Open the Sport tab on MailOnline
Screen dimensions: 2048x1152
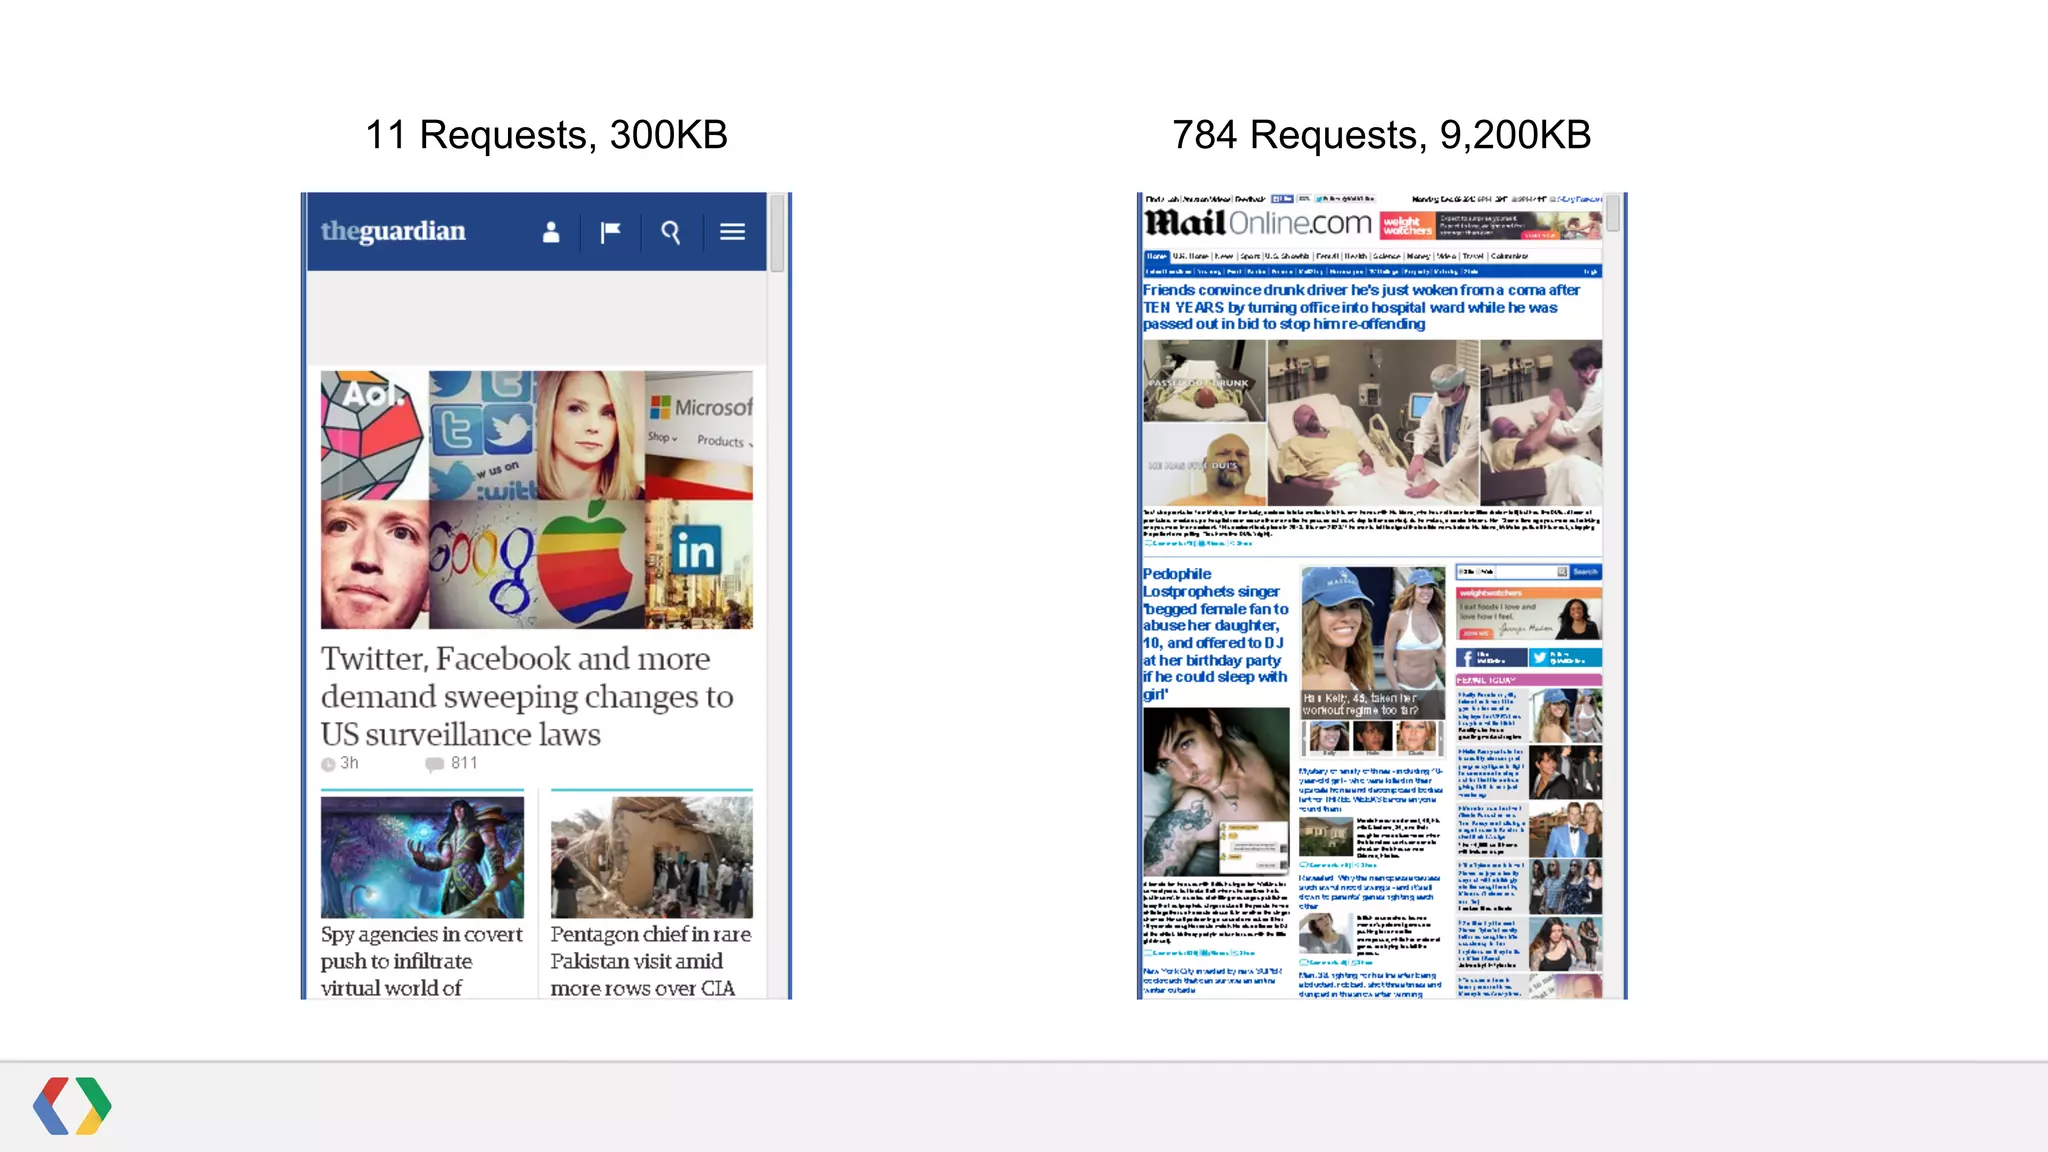pyautogui.click(x=1250, y=256)
